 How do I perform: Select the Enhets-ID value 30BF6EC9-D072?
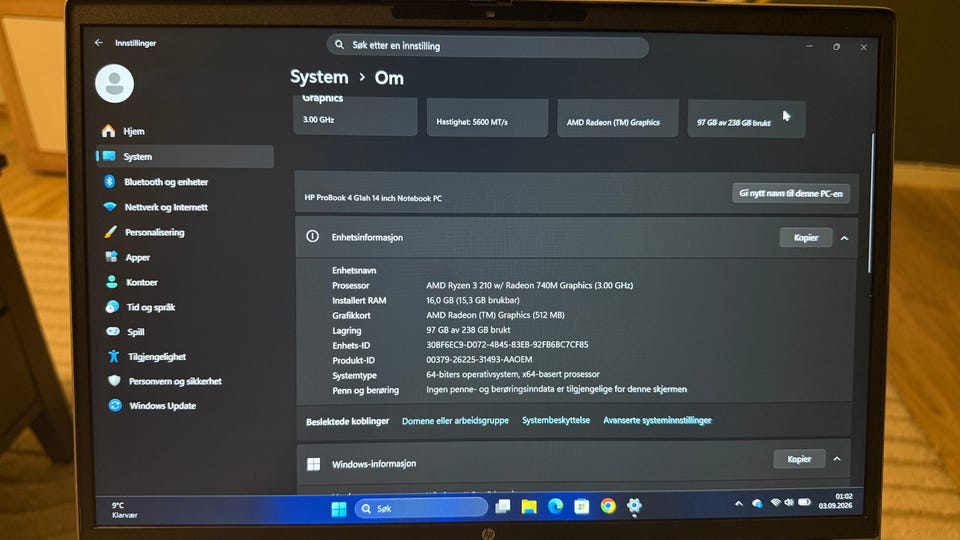(x=507, y=345)
